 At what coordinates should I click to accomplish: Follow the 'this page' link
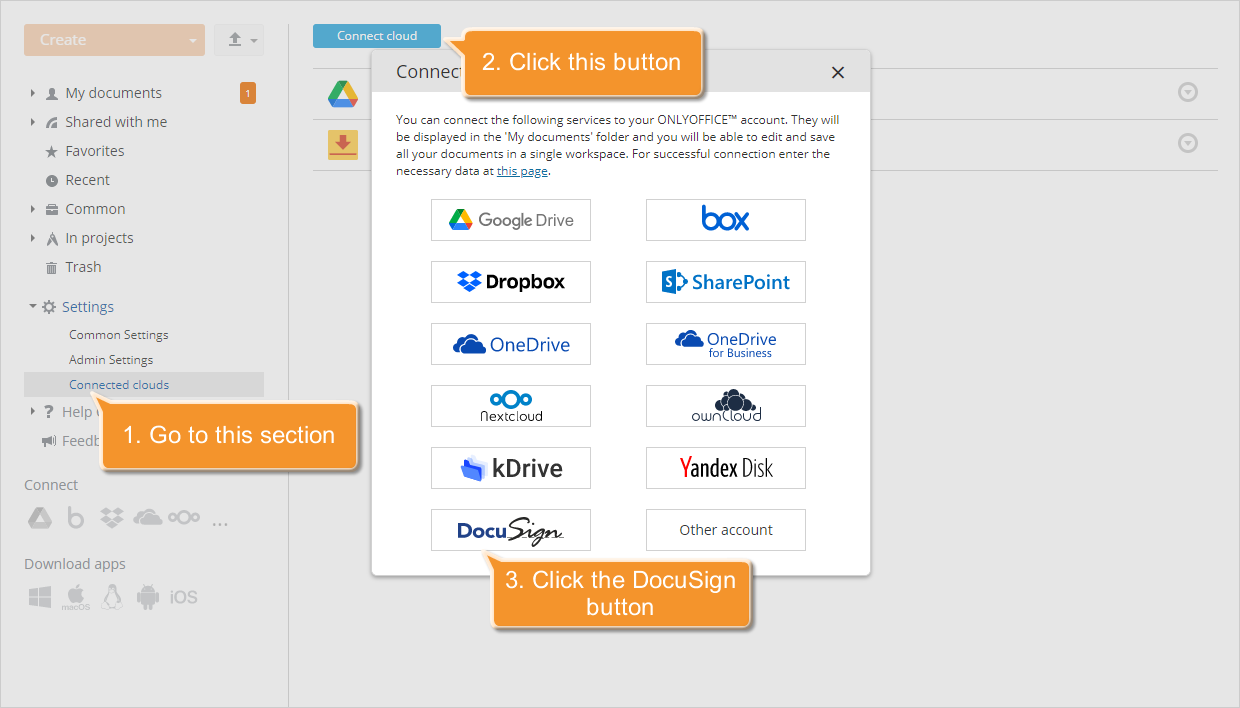point(522,171)
